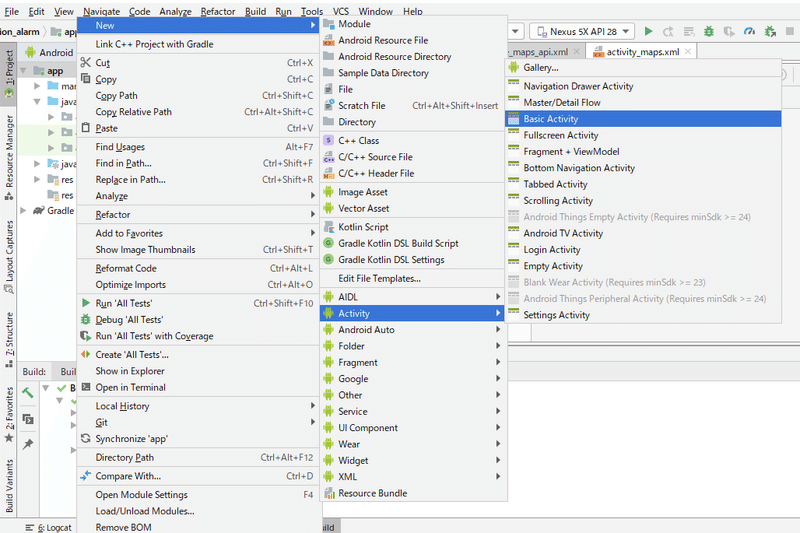Choose Scratch File entry

413,106
